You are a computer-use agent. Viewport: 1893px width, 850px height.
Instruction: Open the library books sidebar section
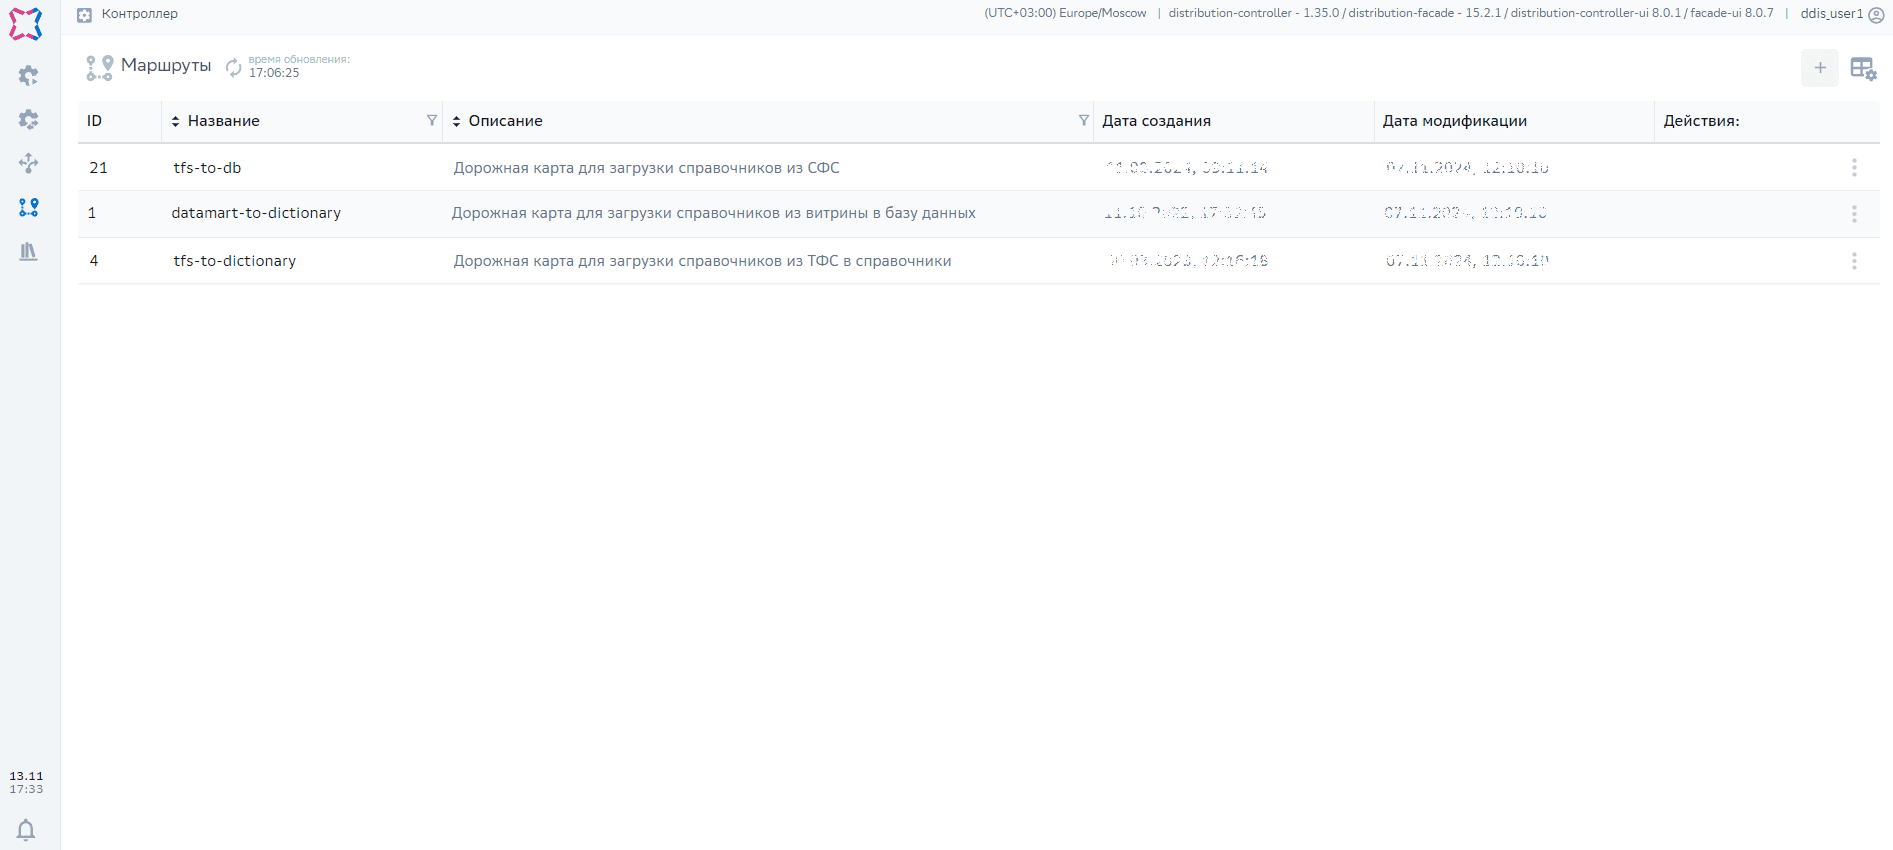pos(28,251)
